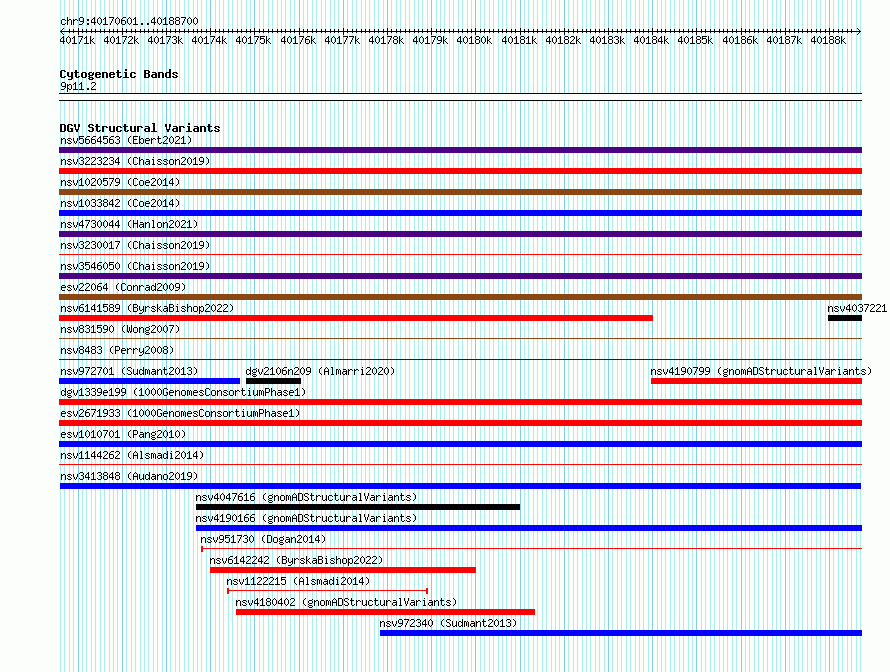Click the black bar under dgv2106n209
Viewport: 890px width, 672px height.
[273, 381]
